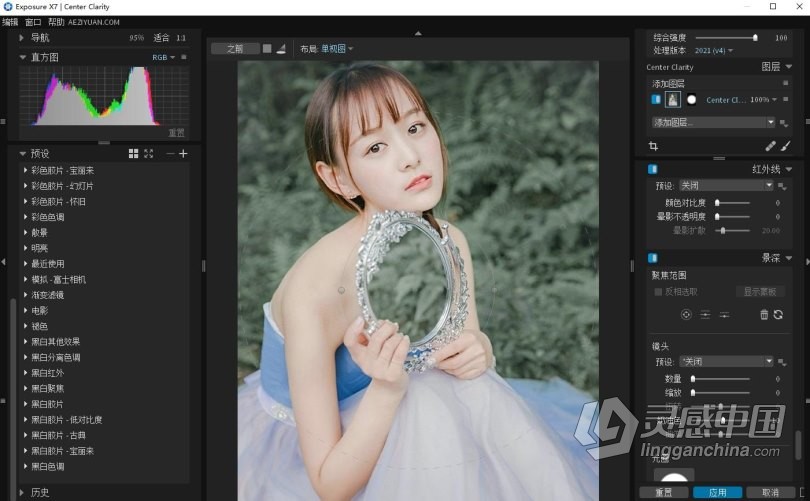810x501 pixels.
Task: Delete focus region with trash icon
Action: tap(764, 314)
